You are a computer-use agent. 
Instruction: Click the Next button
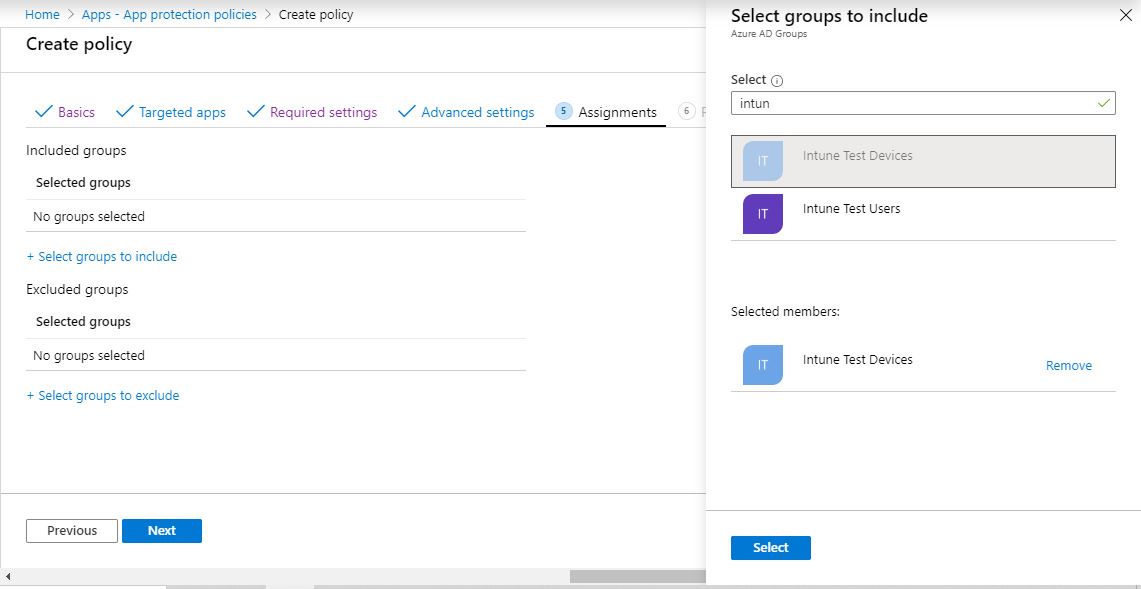pos(161,530)
